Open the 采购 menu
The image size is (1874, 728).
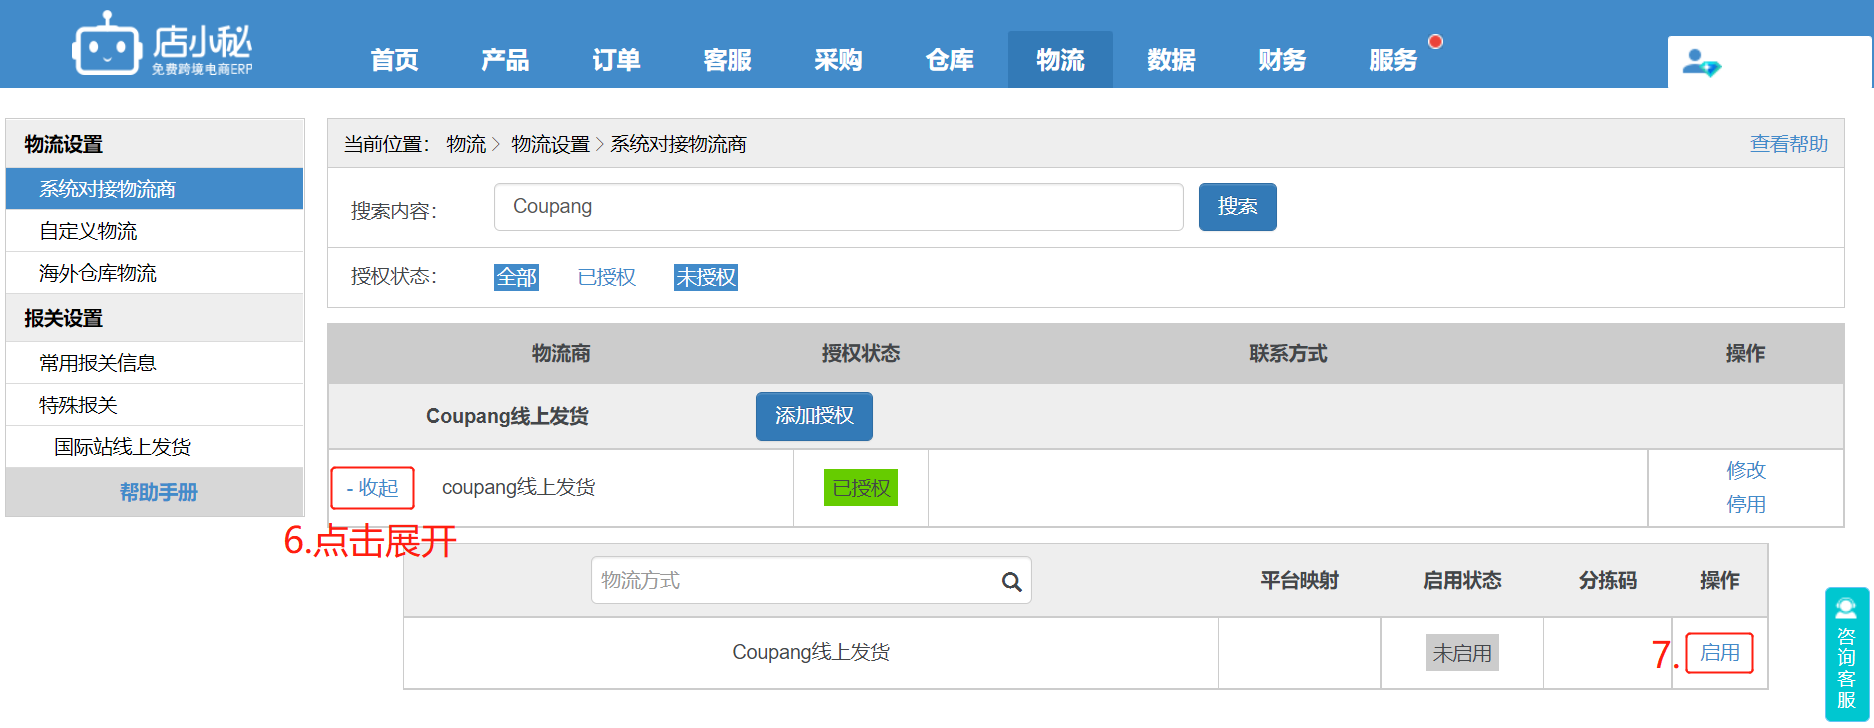[x=838, y=60]
